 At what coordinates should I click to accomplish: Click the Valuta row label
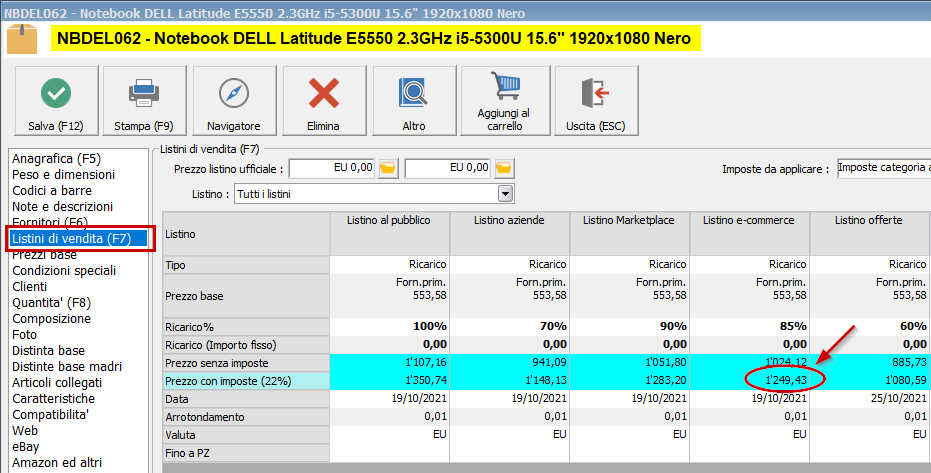pos(246,435)
